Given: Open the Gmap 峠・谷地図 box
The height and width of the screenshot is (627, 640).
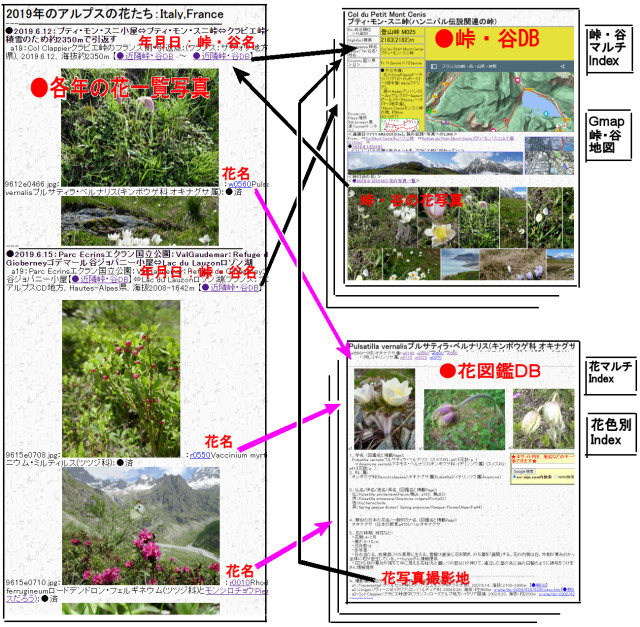Looking at the screenshot, I should (608, 136).
